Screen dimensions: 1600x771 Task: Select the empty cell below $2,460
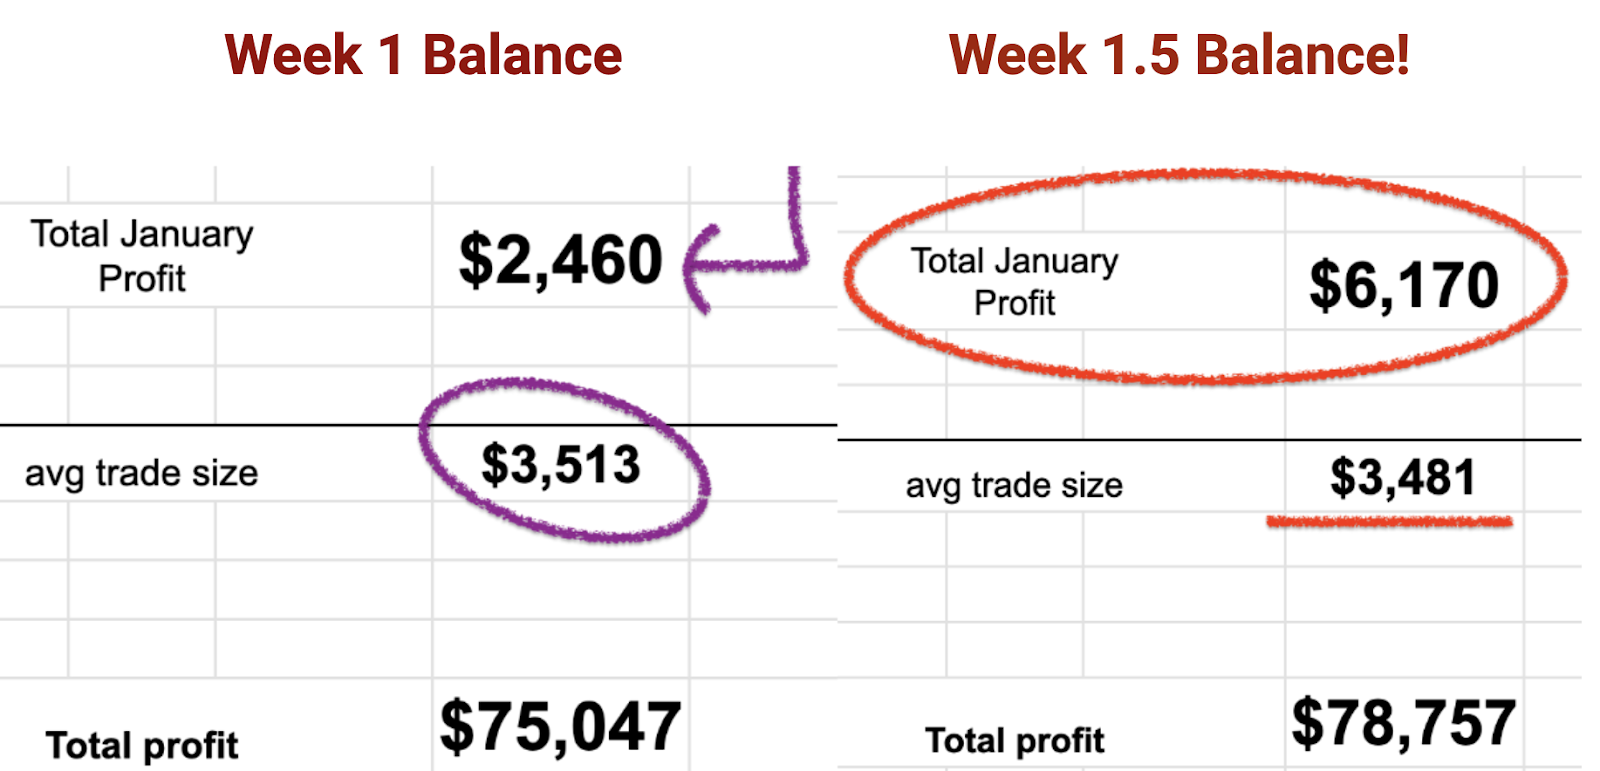pyautogui.click(x=561, y=336)
